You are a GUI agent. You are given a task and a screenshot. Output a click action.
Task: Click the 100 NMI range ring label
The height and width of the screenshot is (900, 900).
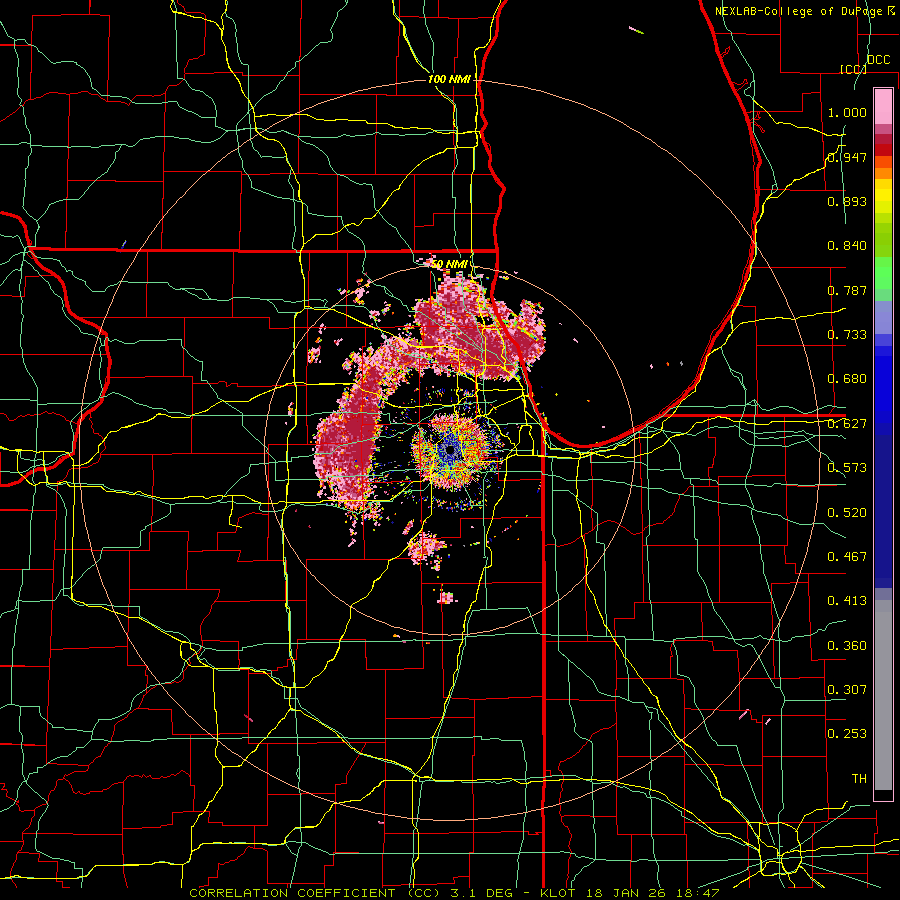[449, 79]
